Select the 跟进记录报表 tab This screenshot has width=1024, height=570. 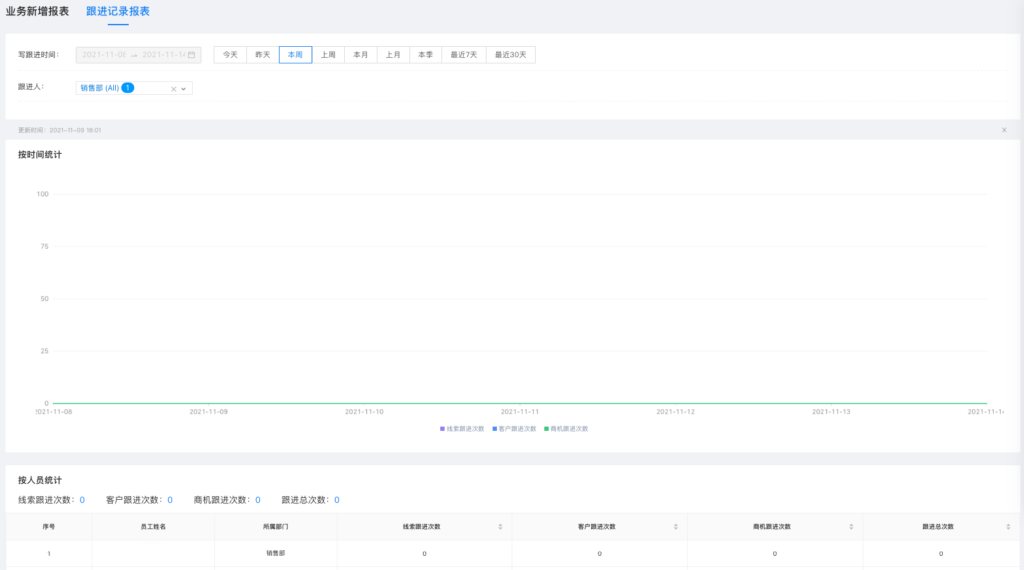tap(118, 11)
